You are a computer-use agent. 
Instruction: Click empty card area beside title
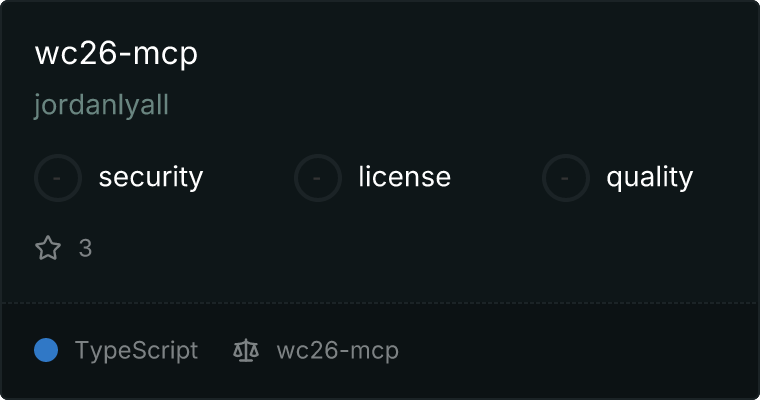475,53
